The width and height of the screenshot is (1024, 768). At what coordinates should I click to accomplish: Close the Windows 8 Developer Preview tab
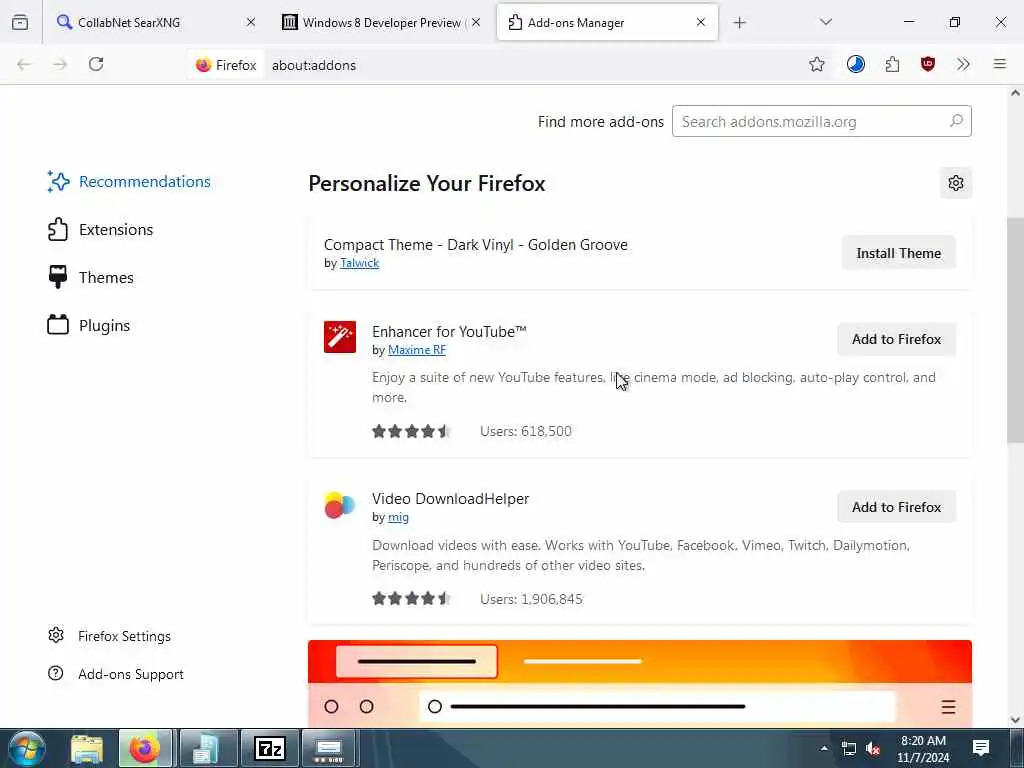[x=476, y=22]
